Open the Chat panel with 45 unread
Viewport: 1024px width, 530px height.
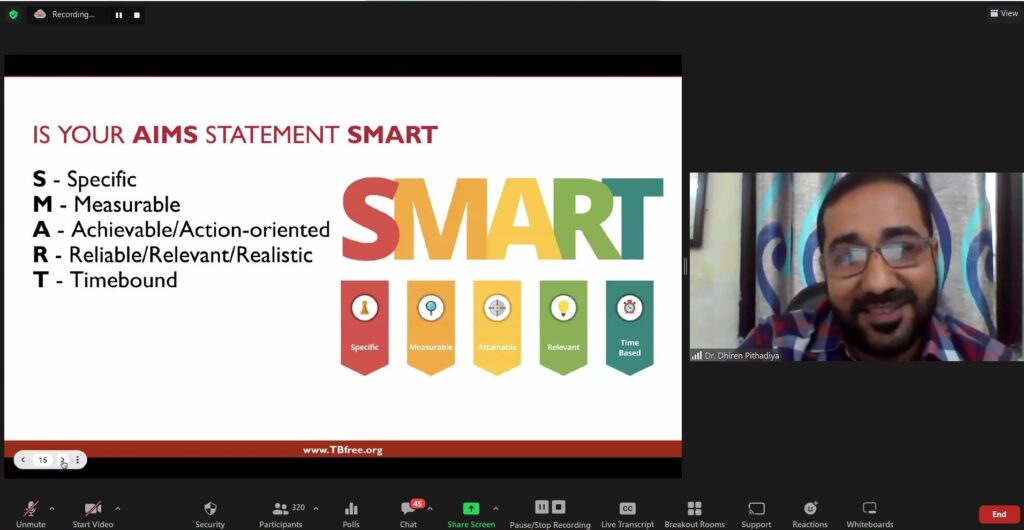pos(408,510)
